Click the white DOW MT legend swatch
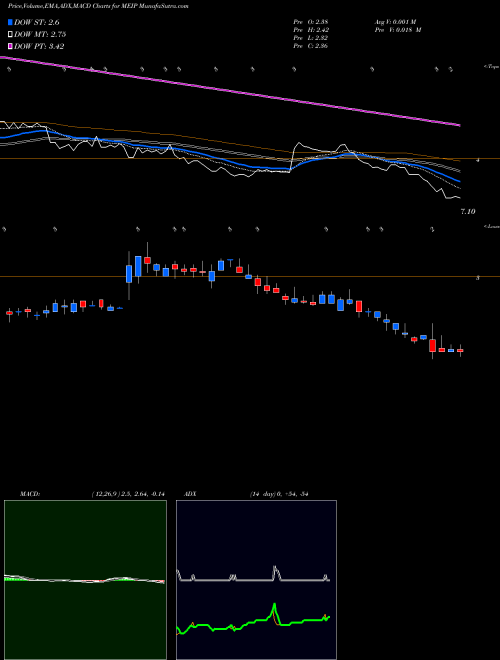 [x=10, y=34]
